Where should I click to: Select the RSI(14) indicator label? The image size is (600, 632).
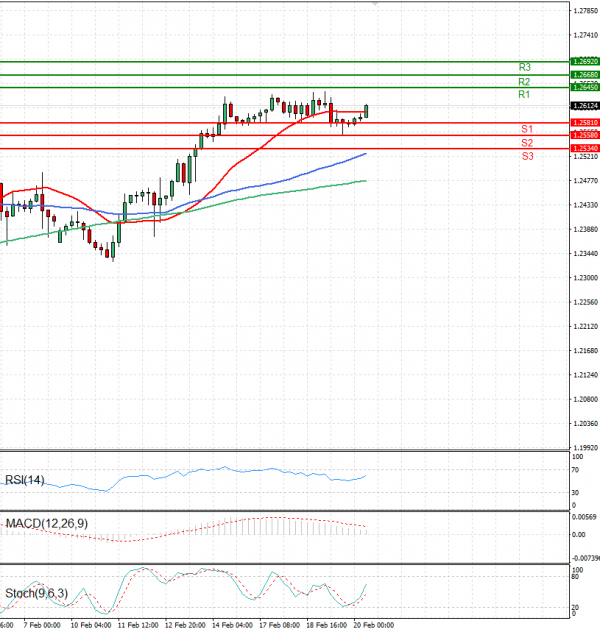pyautogui.click(x=25, y=480)
